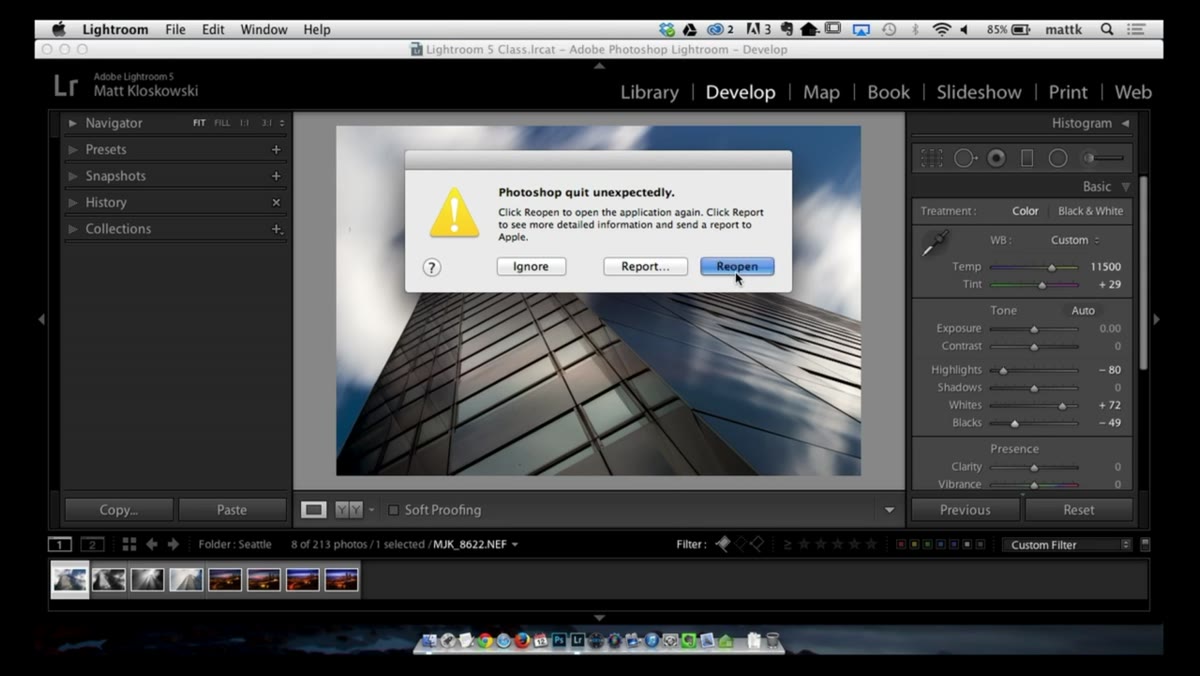
Task: Toggle the green color label filter
Action: tap(927, 545)
